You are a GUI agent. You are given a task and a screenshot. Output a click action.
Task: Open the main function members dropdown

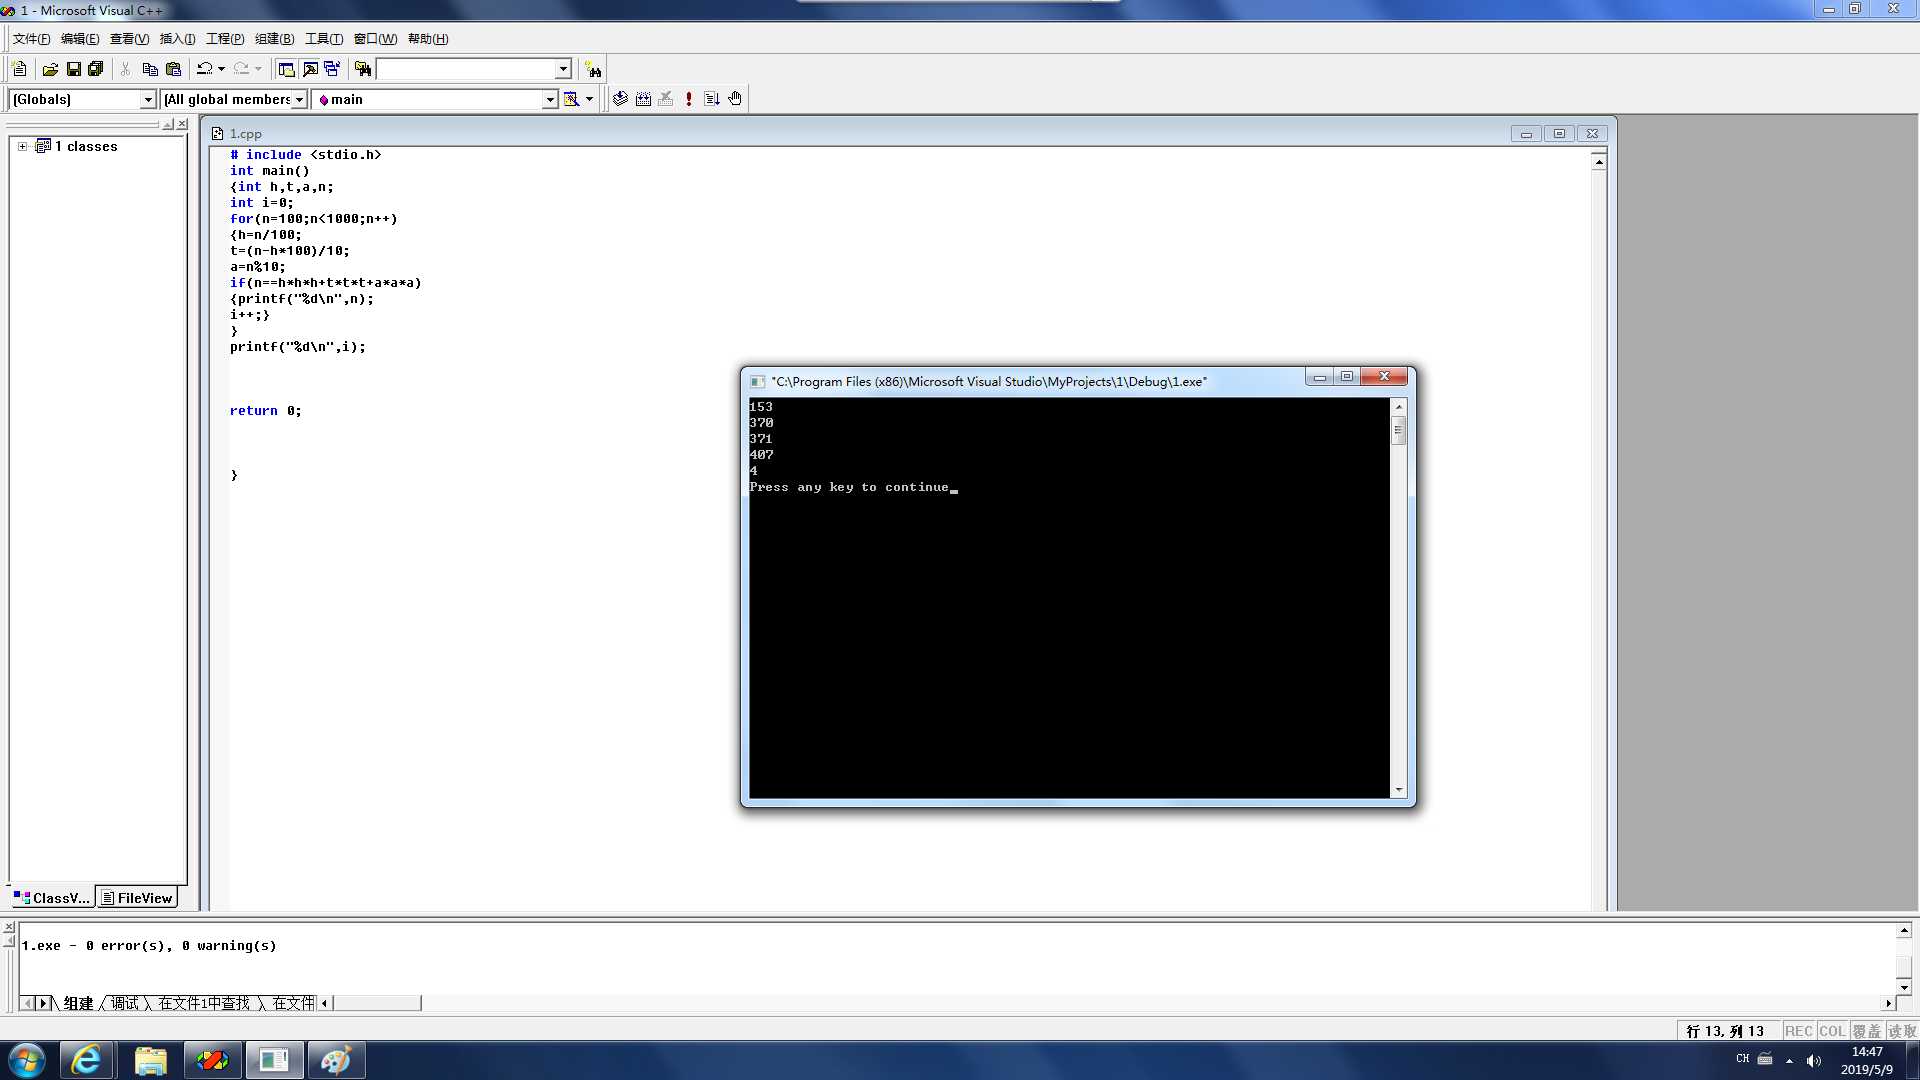(x=549, y=99)
